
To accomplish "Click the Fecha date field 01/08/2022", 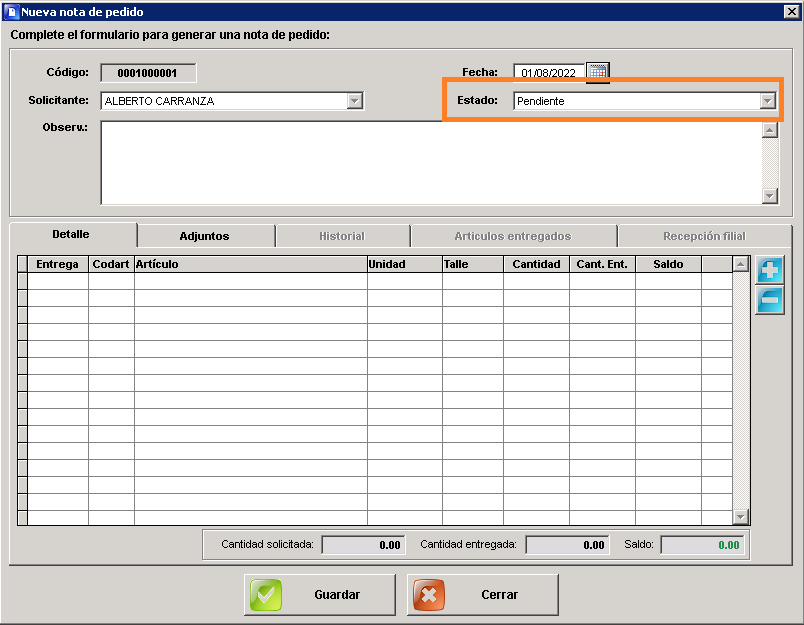I will point(548,73).
